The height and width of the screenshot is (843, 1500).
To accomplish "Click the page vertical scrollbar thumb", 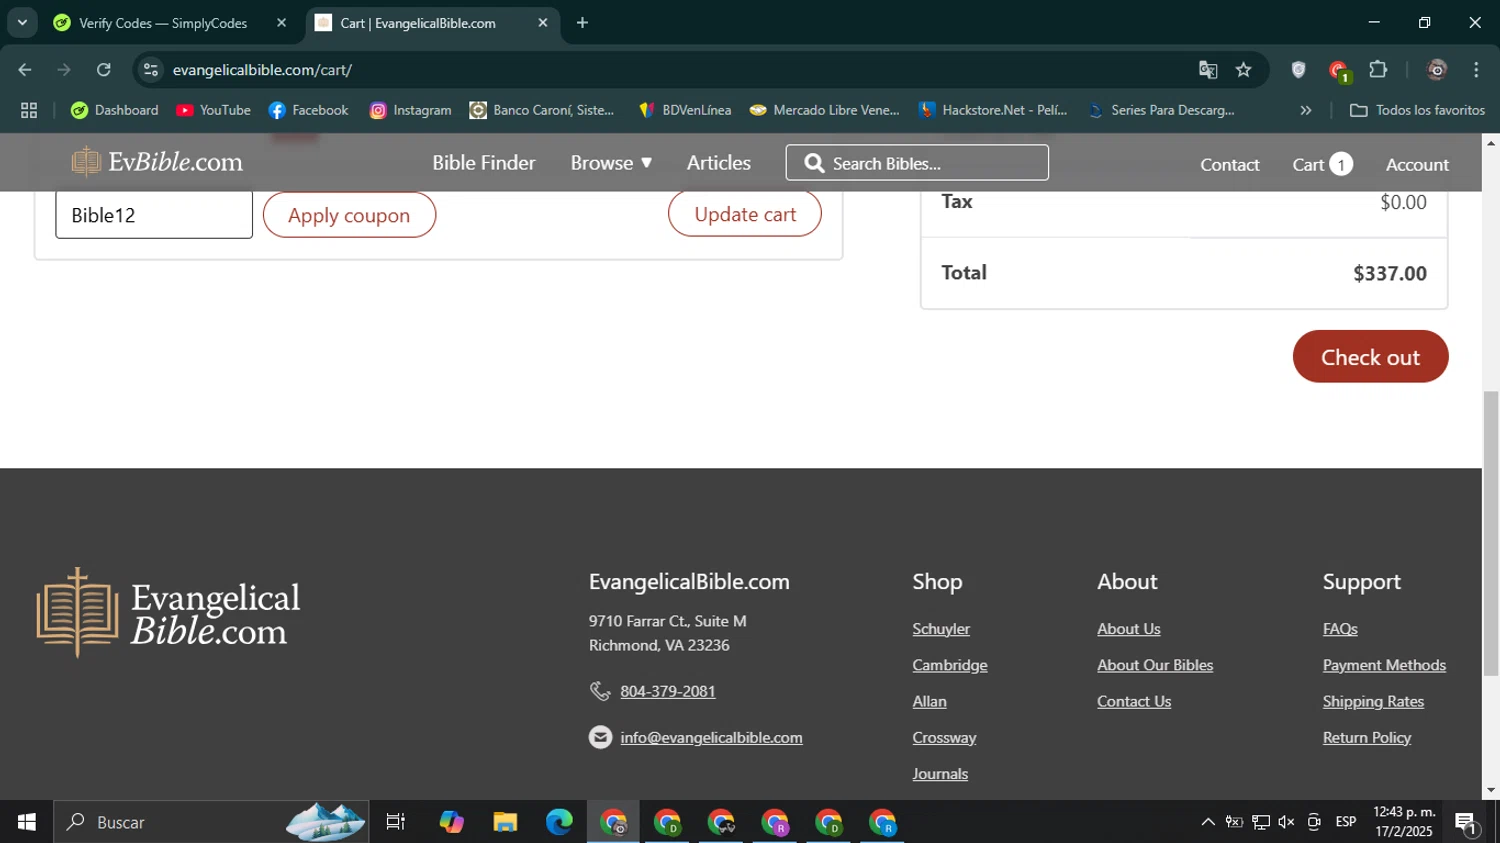I will coord(1491,534).
